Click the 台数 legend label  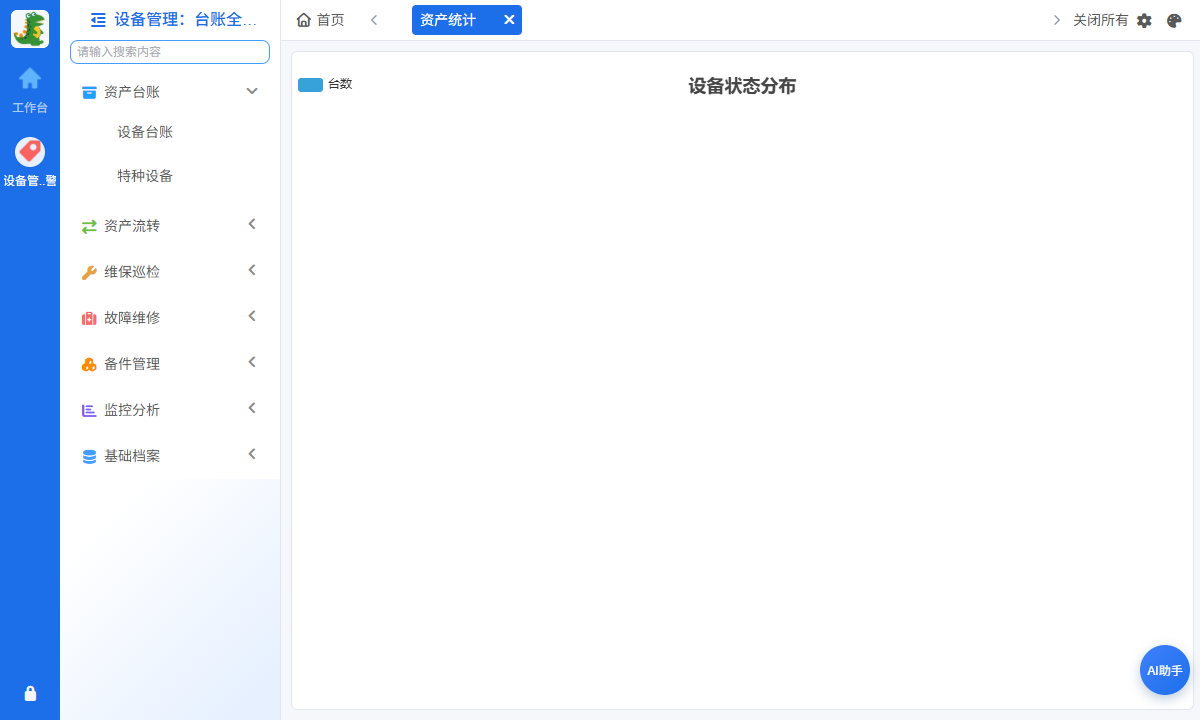point(340,84)
